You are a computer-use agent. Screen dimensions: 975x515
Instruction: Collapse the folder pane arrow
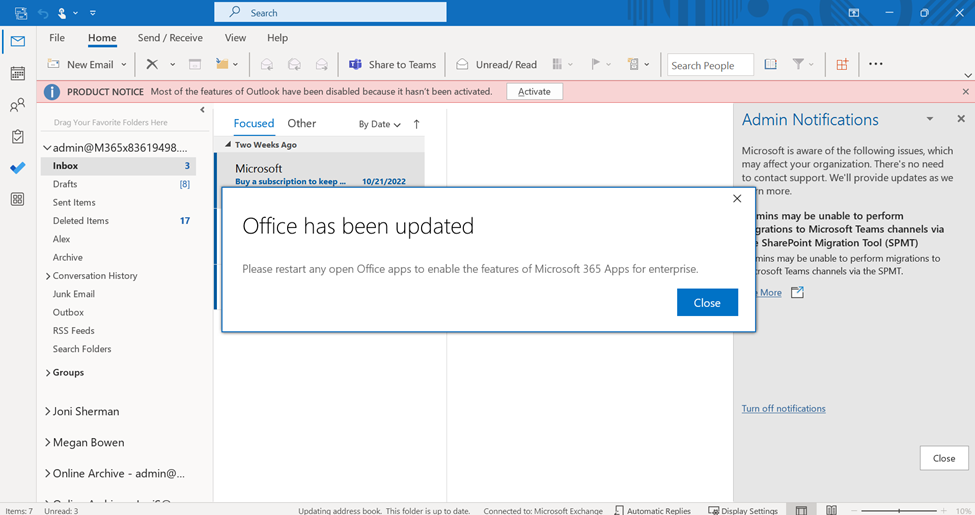click(x=202, y=110)
